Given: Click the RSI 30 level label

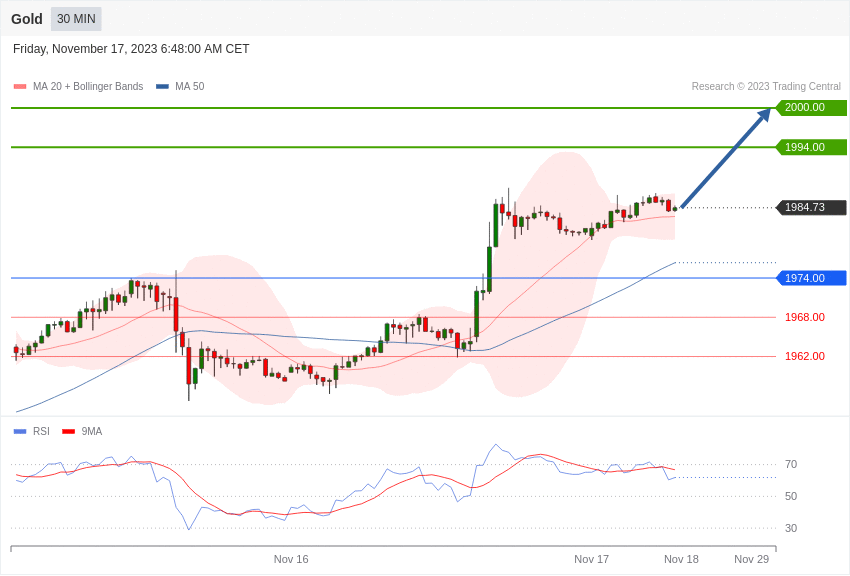Looking at the screenshot, I should [791, 528].
